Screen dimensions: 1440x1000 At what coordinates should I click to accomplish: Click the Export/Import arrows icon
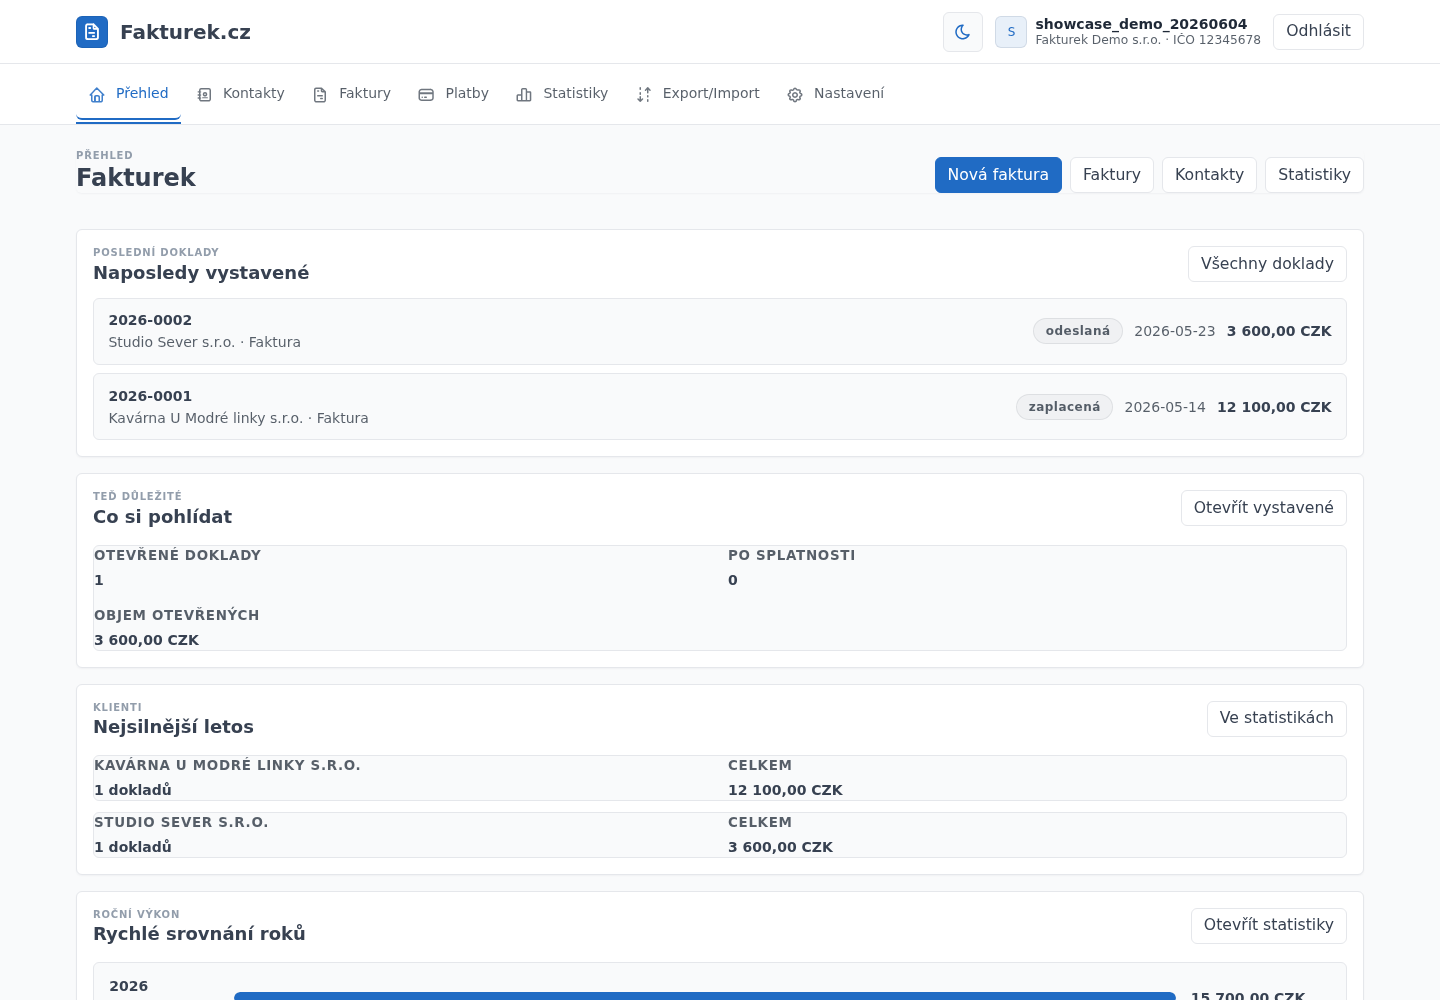click(x=644, y=95)
